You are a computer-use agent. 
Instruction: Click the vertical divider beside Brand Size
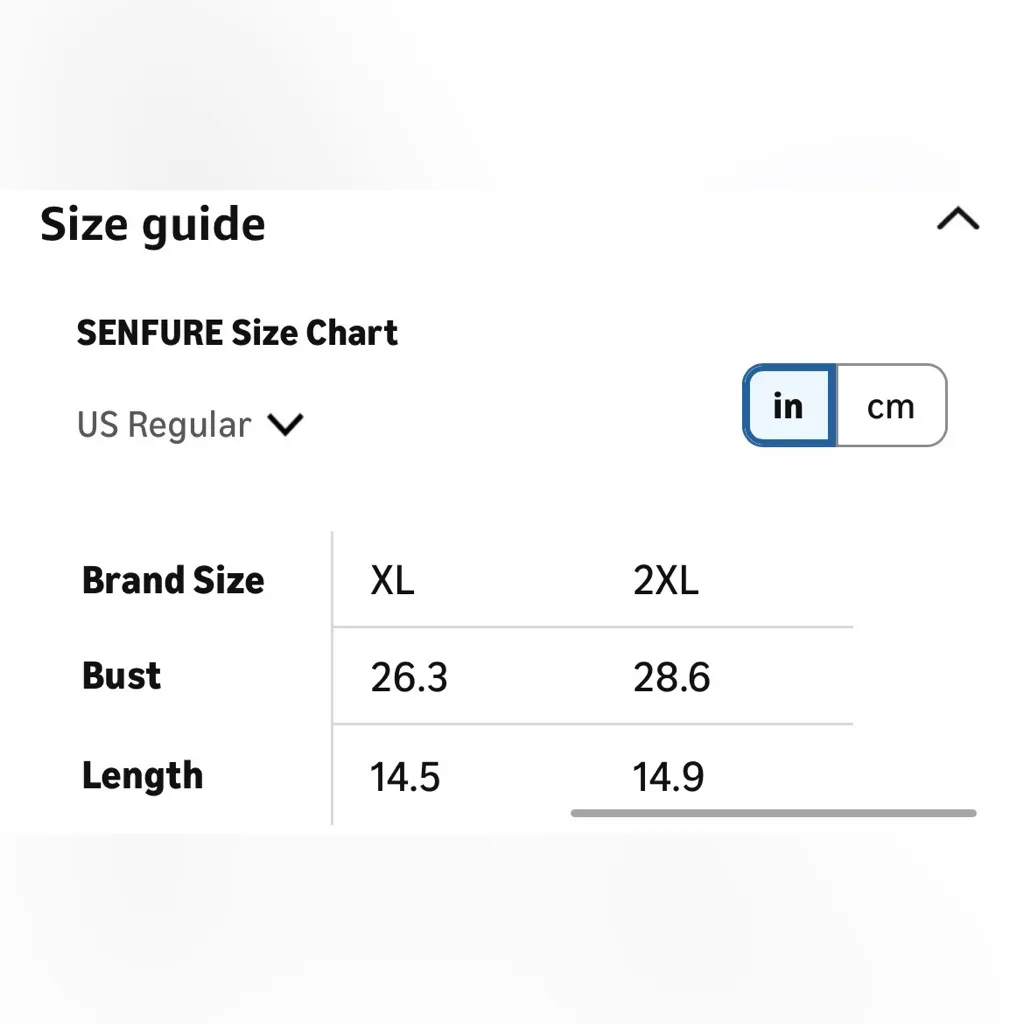[x=332, y=678]
